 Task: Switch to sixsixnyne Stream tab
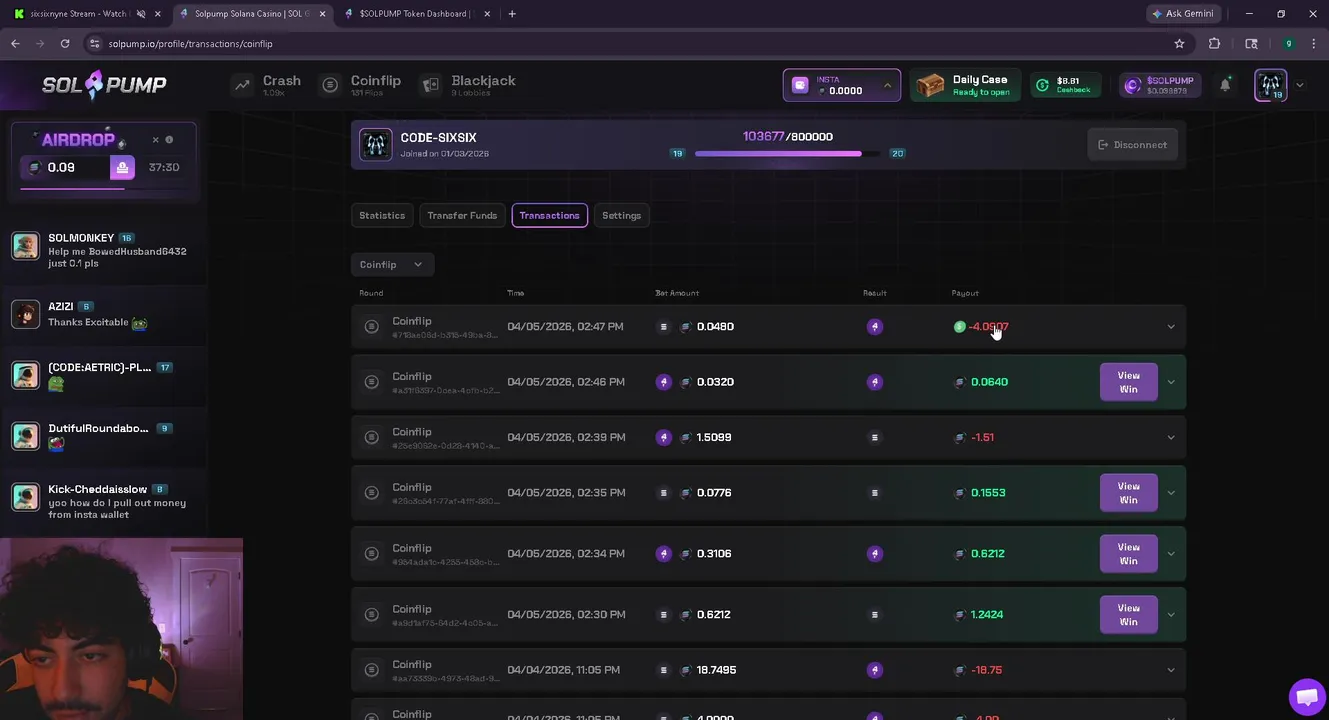[78, 14]
